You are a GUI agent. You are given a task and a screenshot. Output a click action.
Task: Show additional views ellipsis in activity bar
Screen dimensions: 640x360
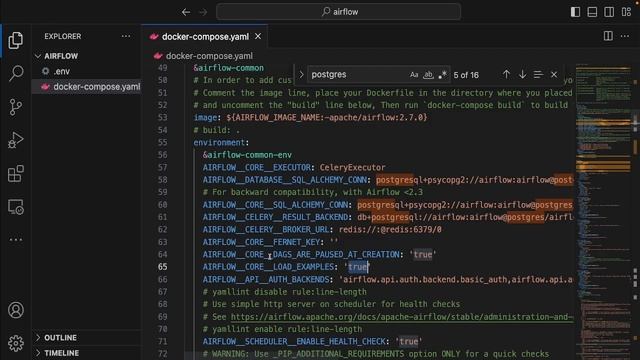(x=16, y=240)
